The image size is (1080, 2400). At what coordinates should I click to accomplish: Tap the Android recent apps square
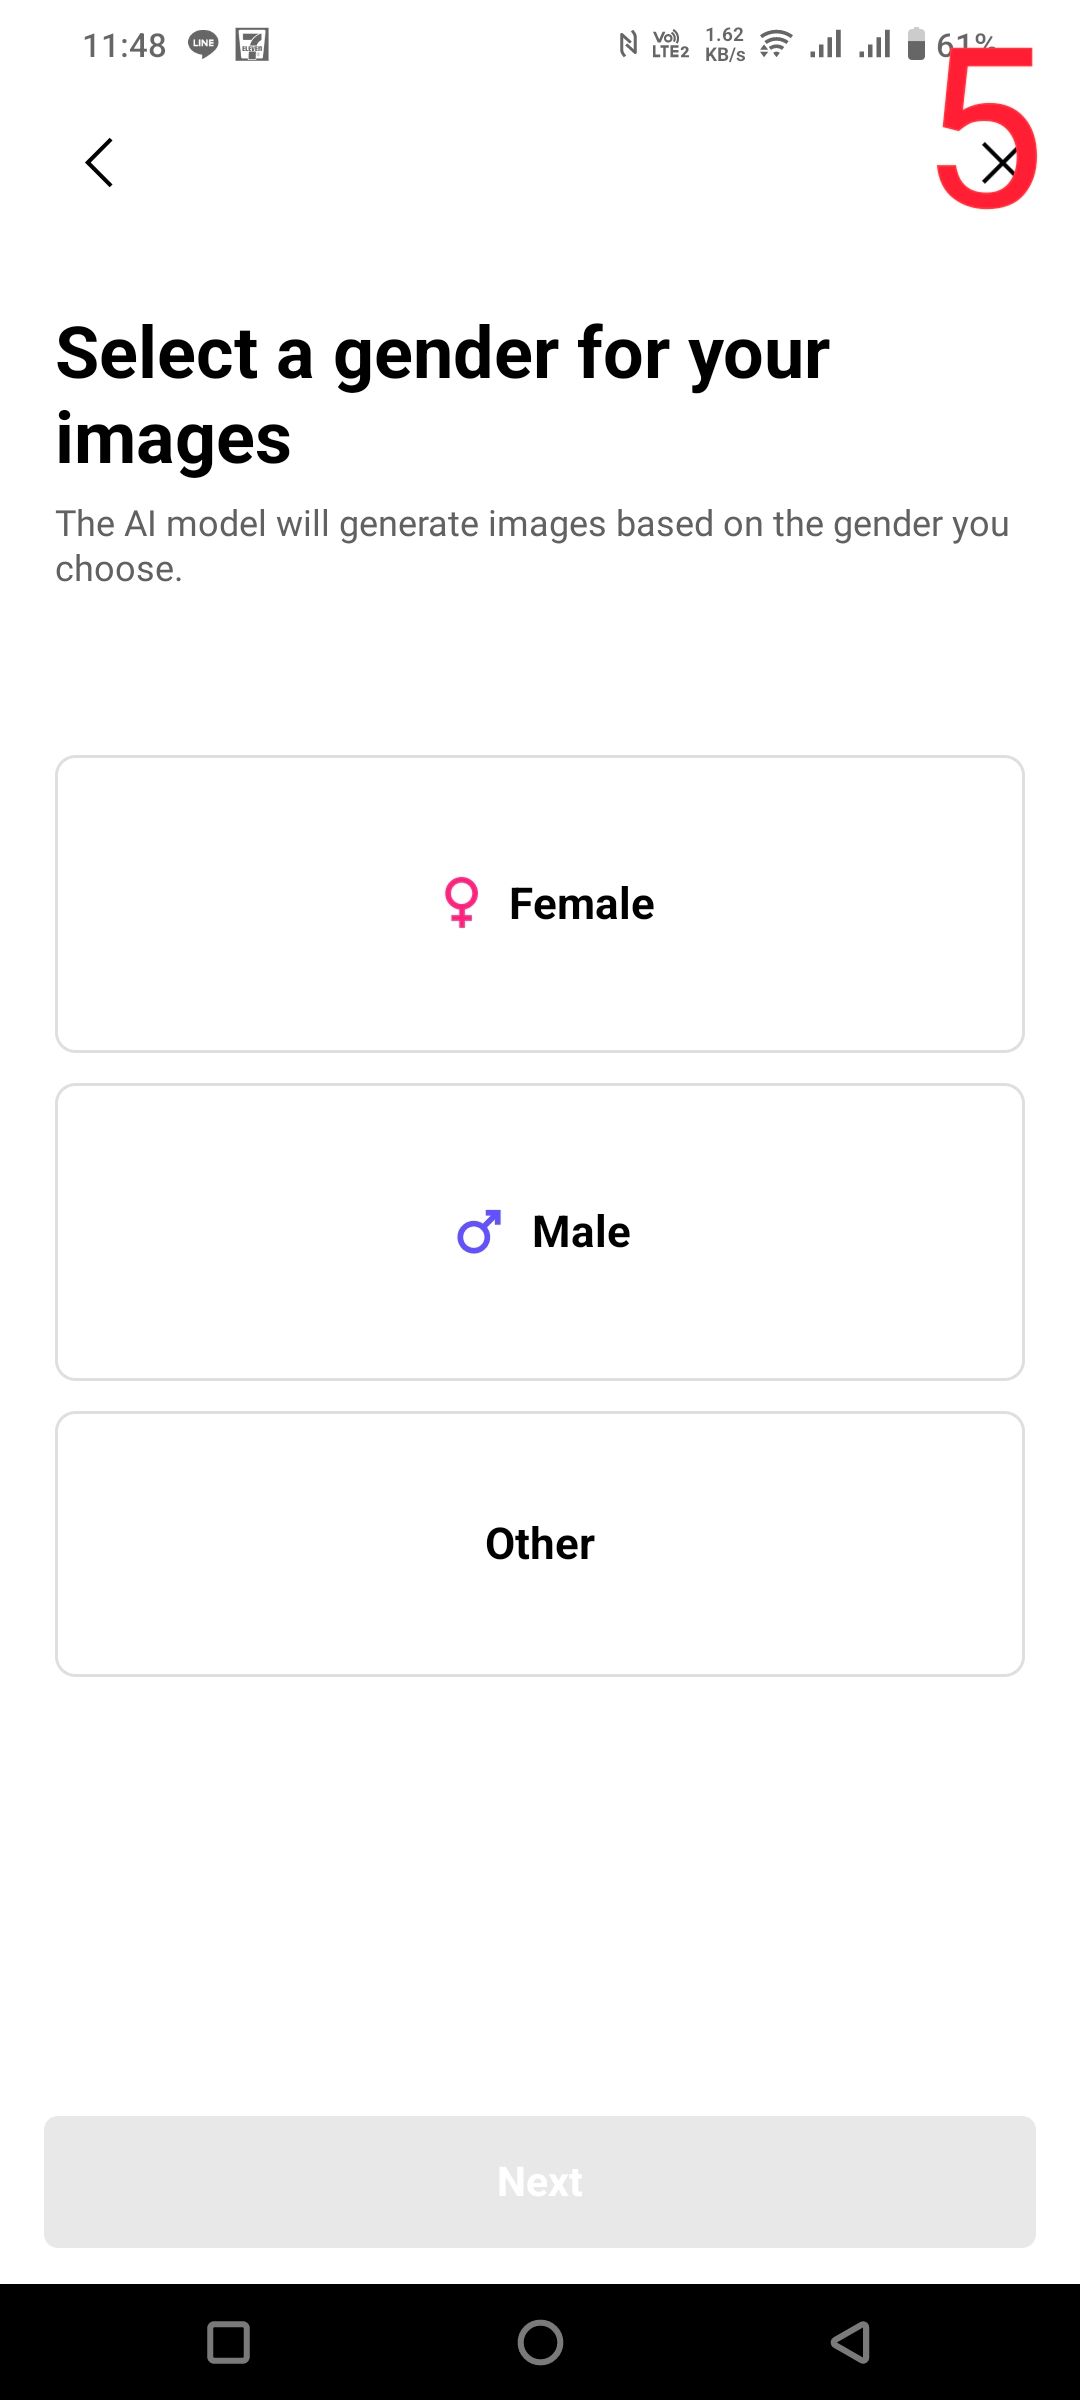pos(228,2342)
